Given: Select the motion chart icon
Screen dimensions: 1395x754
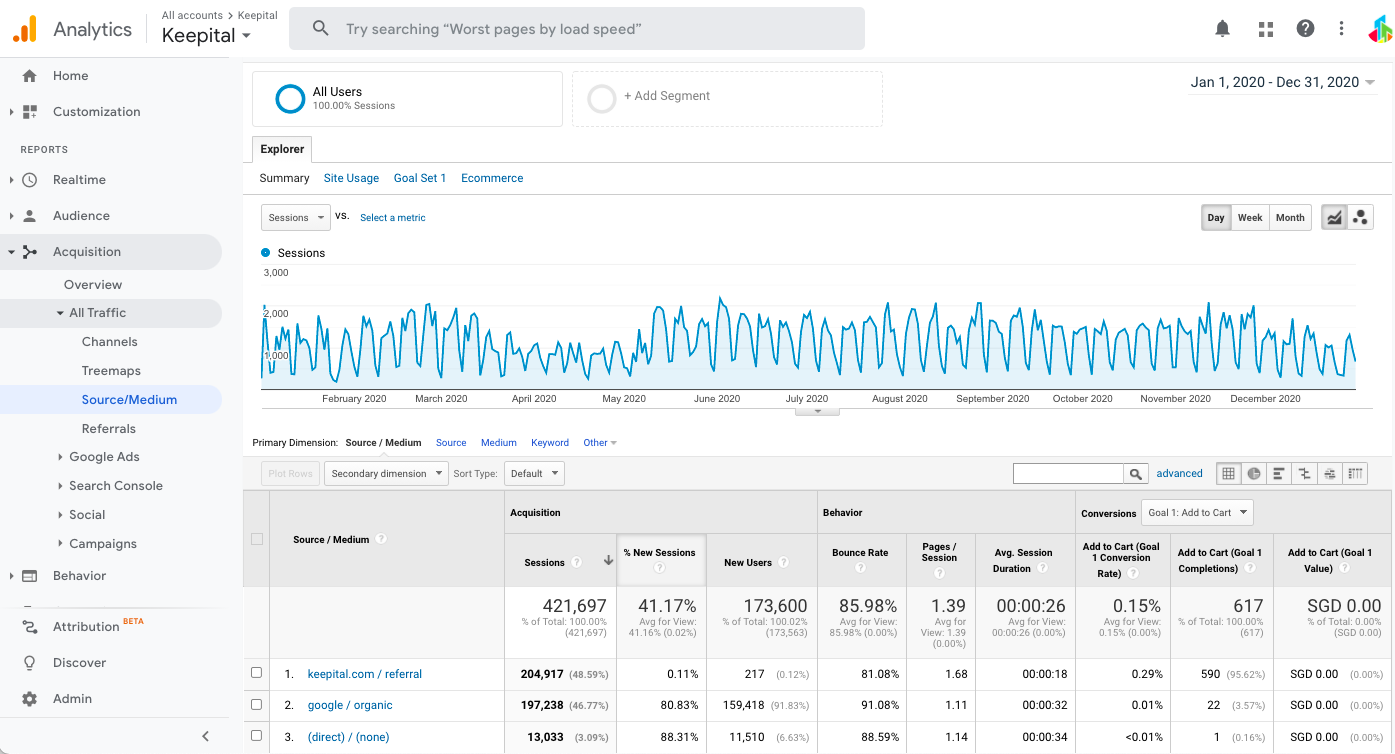Looking at the screenshot, I should [x=1360, y=217].
